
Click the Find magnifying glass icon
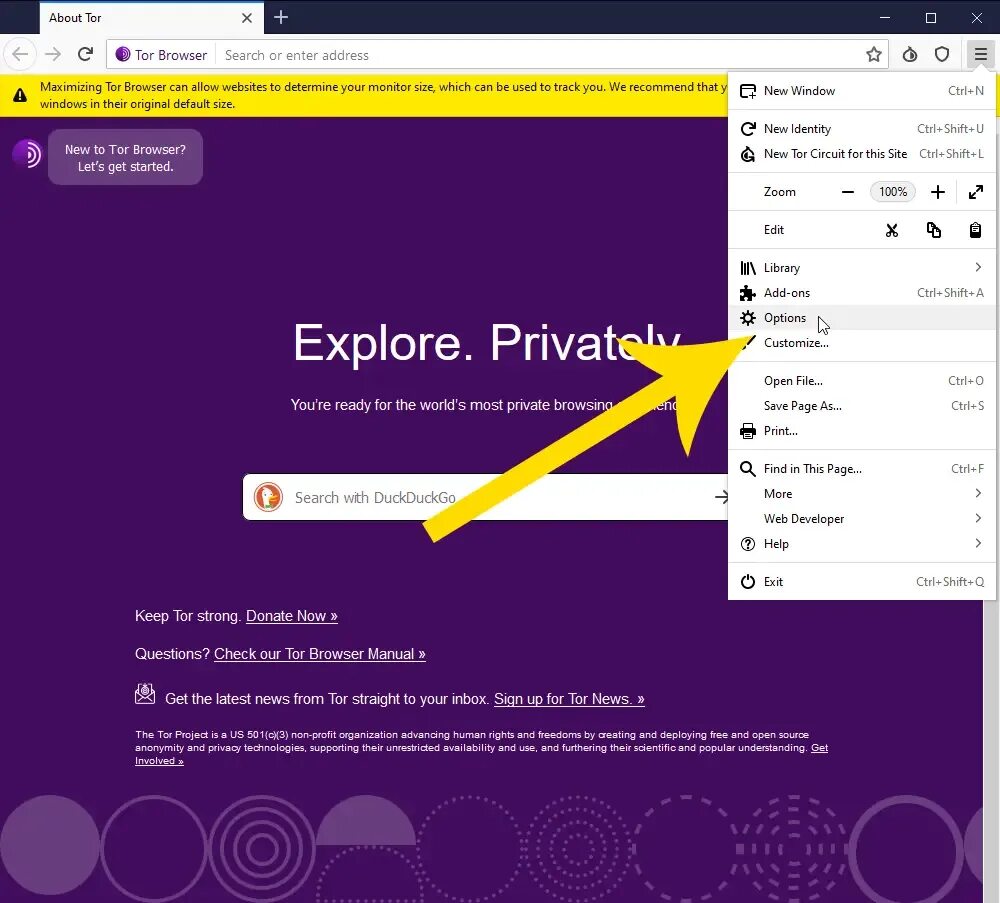[x=747, y=469]
